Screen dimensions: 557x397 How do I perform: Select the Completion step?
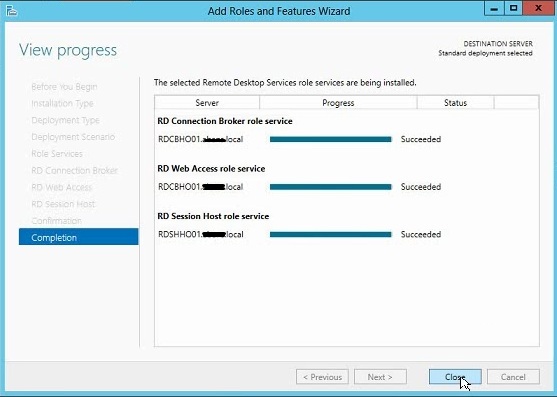pos(79,237)
